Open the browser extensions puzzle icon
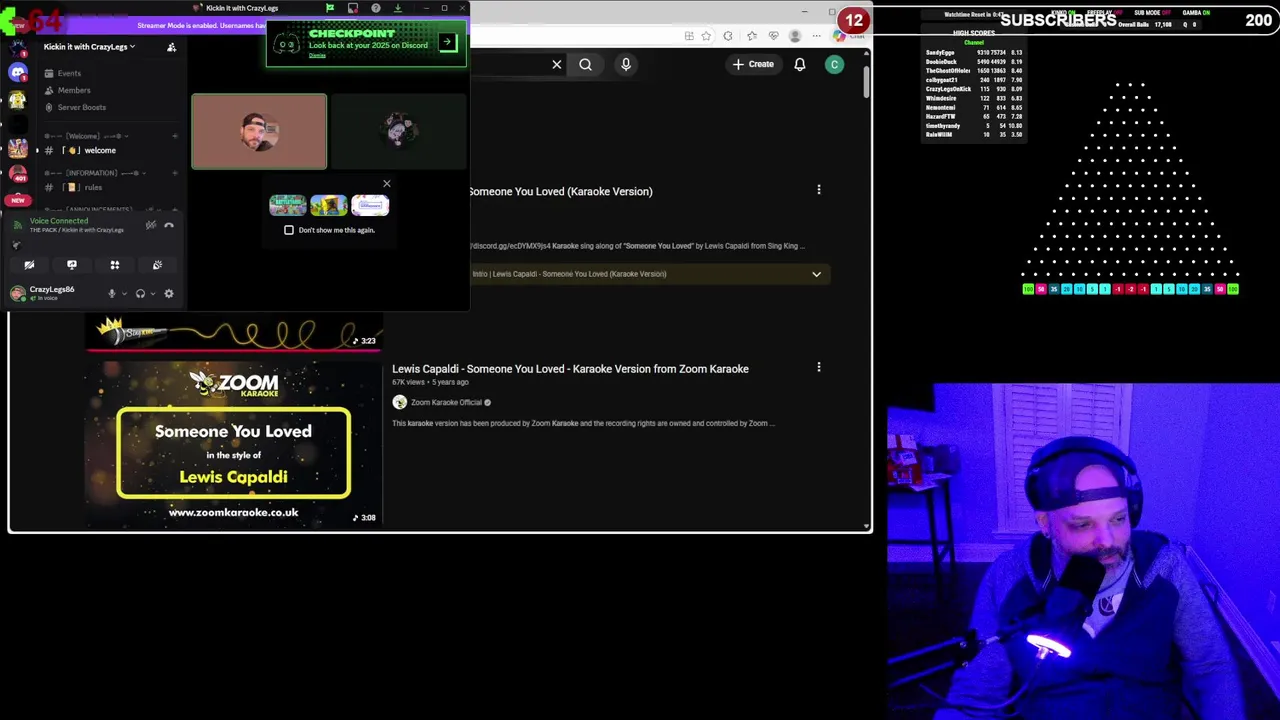This screenshot has height=720, width=1280. click(728, 36)
